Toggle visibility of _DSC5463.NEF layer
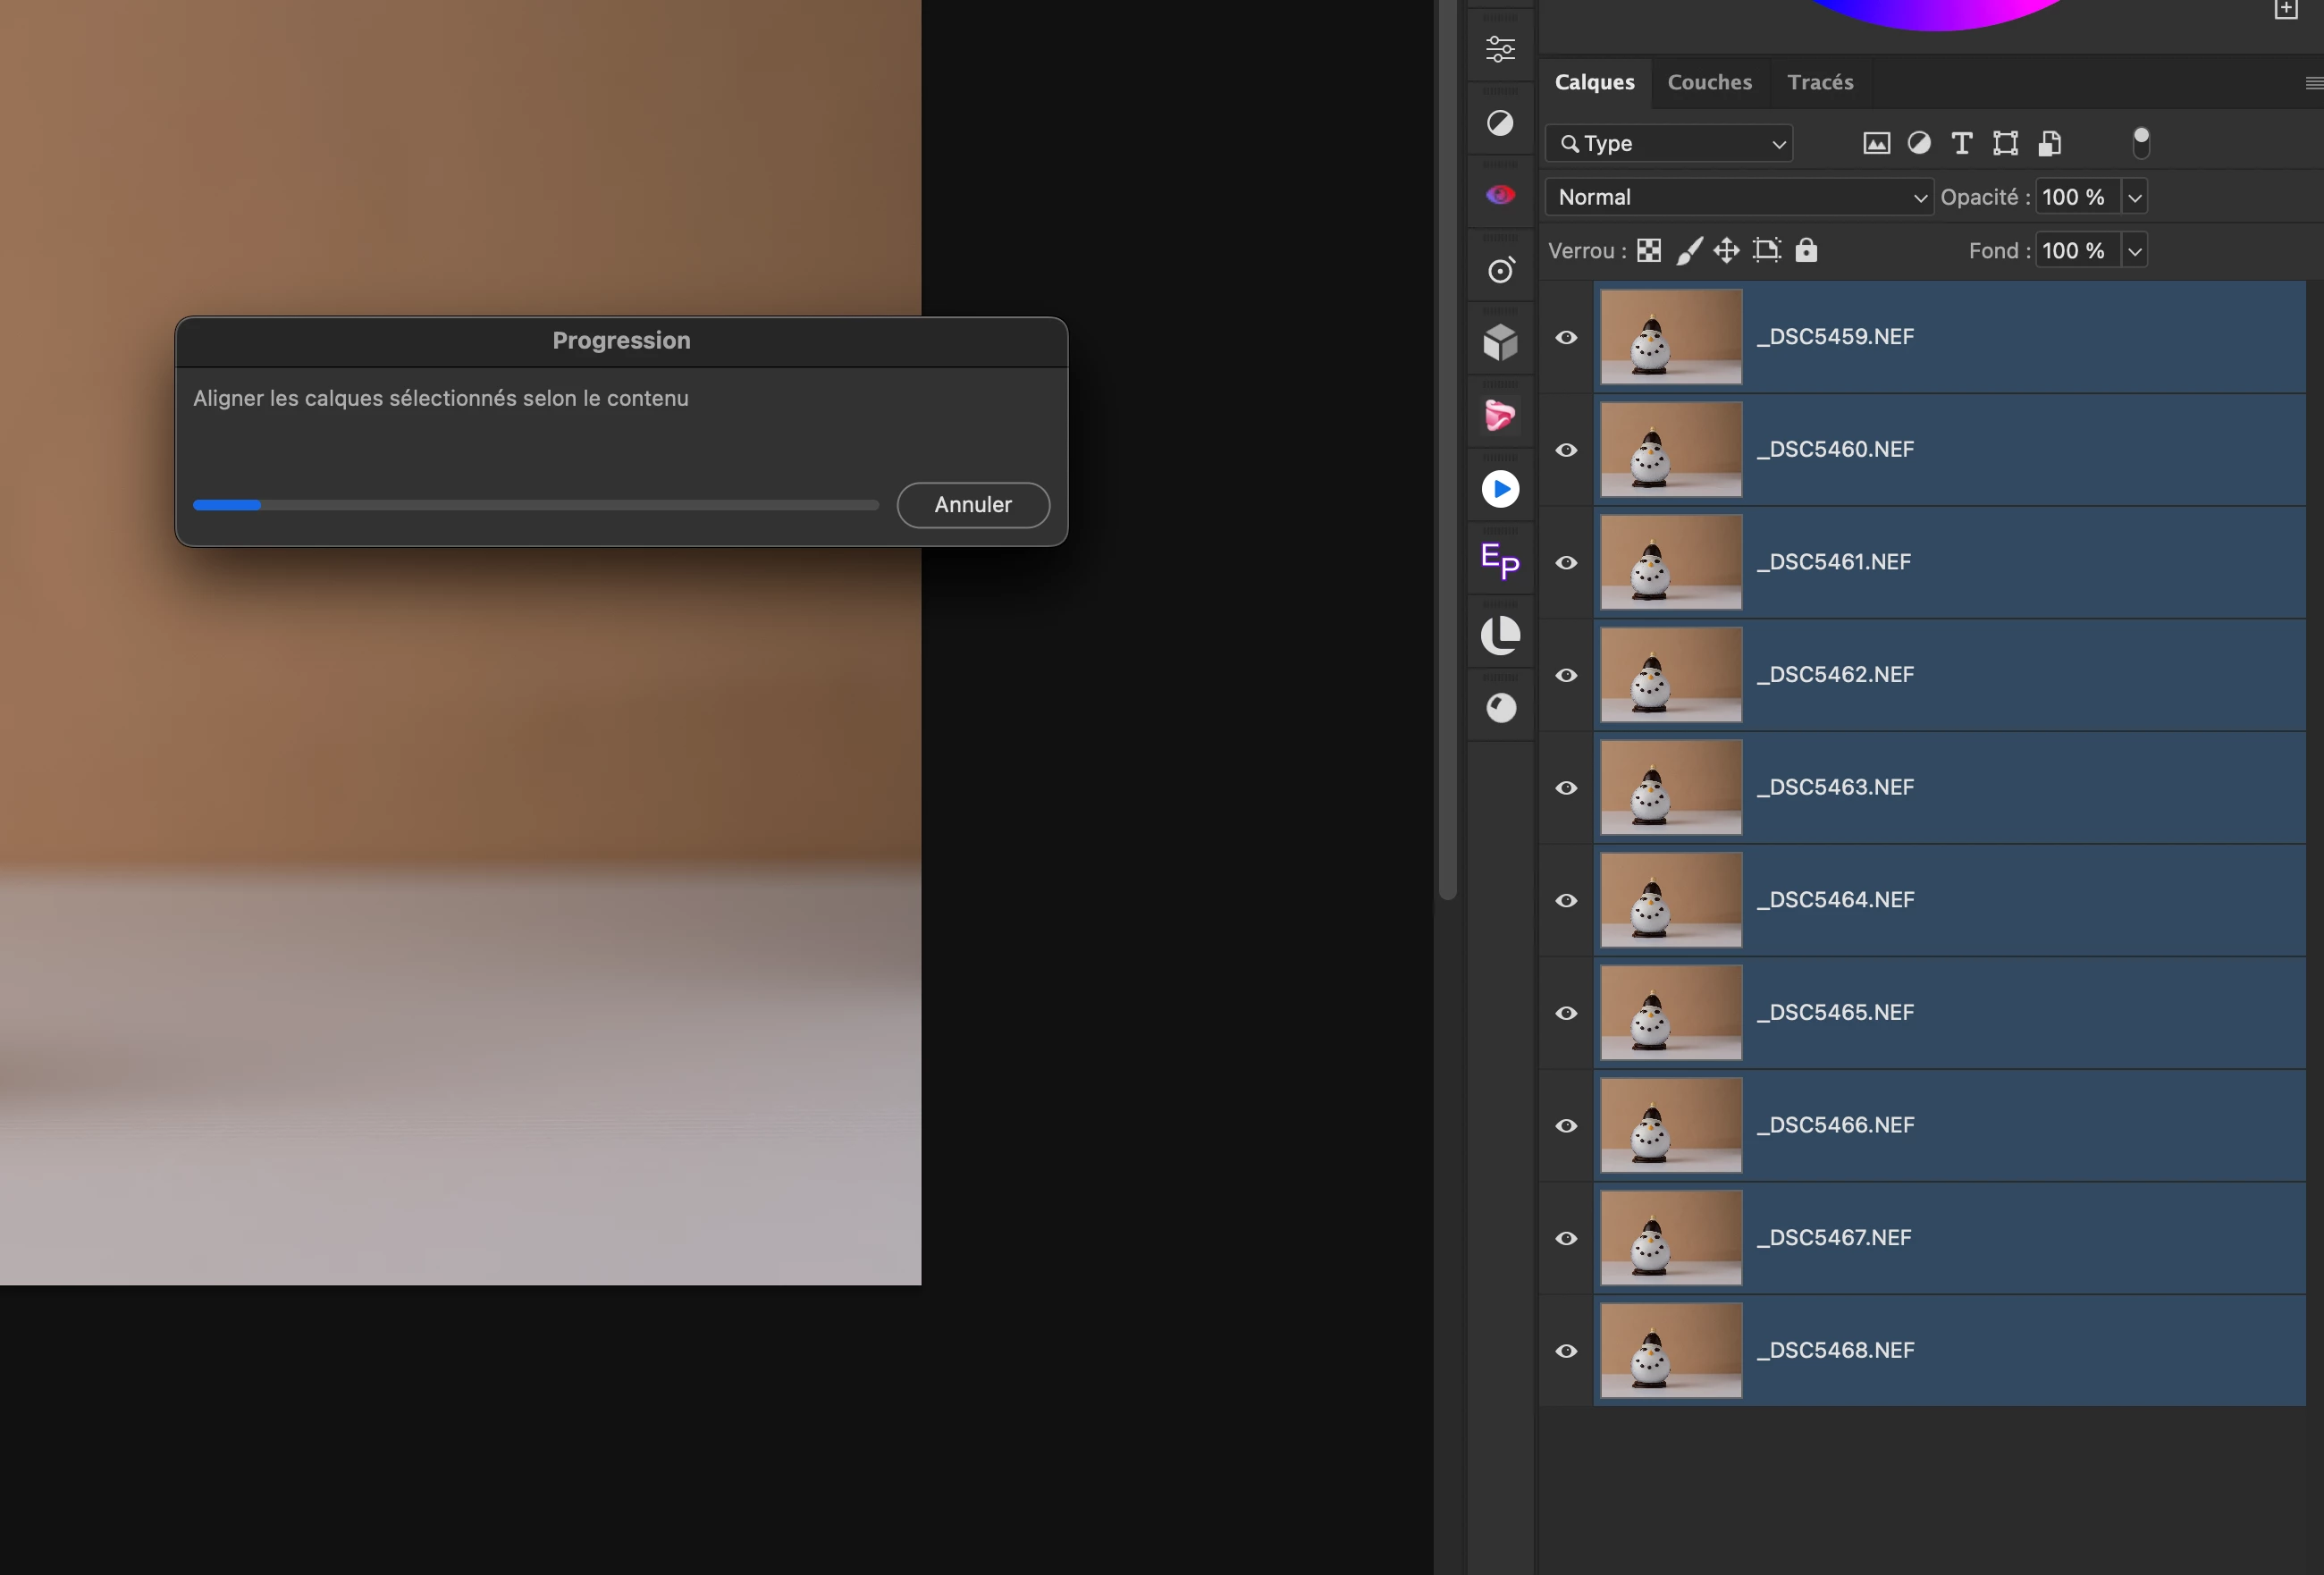Viewport: 2324px width, 1575px height. pos(1566,788)
